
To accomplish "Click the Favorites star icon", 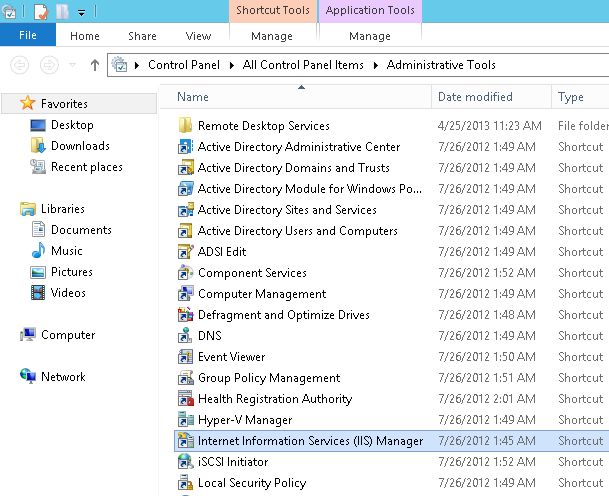I will (27, 103).
